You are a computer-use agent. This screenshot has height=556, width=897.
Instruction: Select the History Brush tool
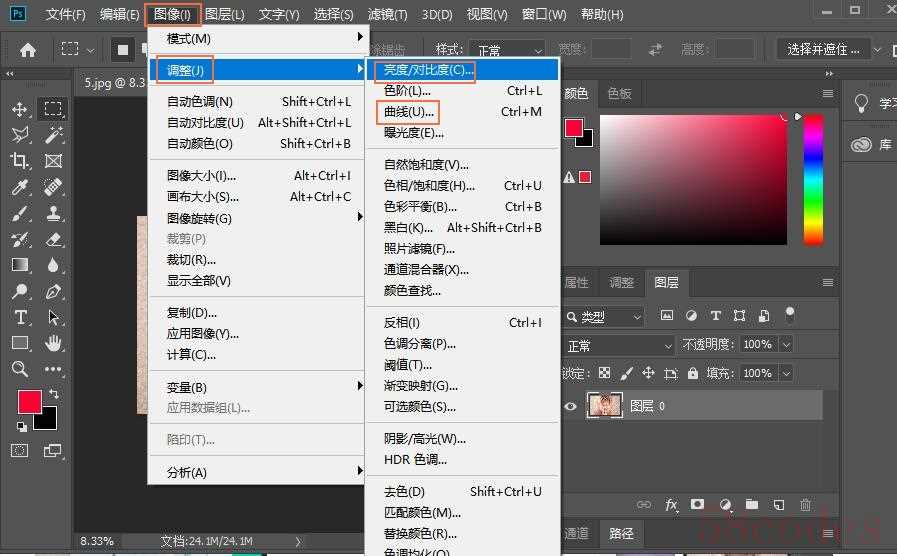[20, 239]
